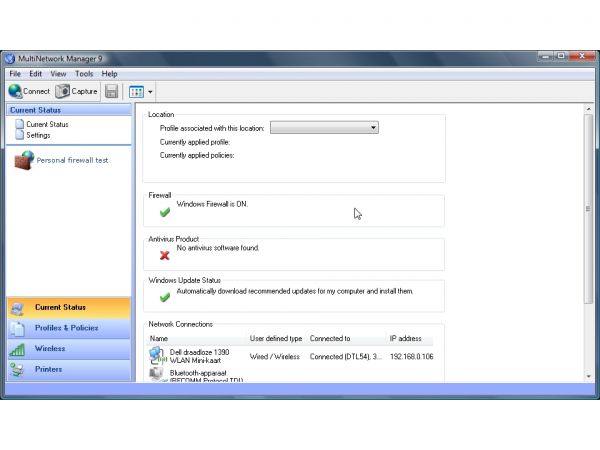Select Settings tree item
Viewport: 600px width, 450px height.
(x=38, y=135)
